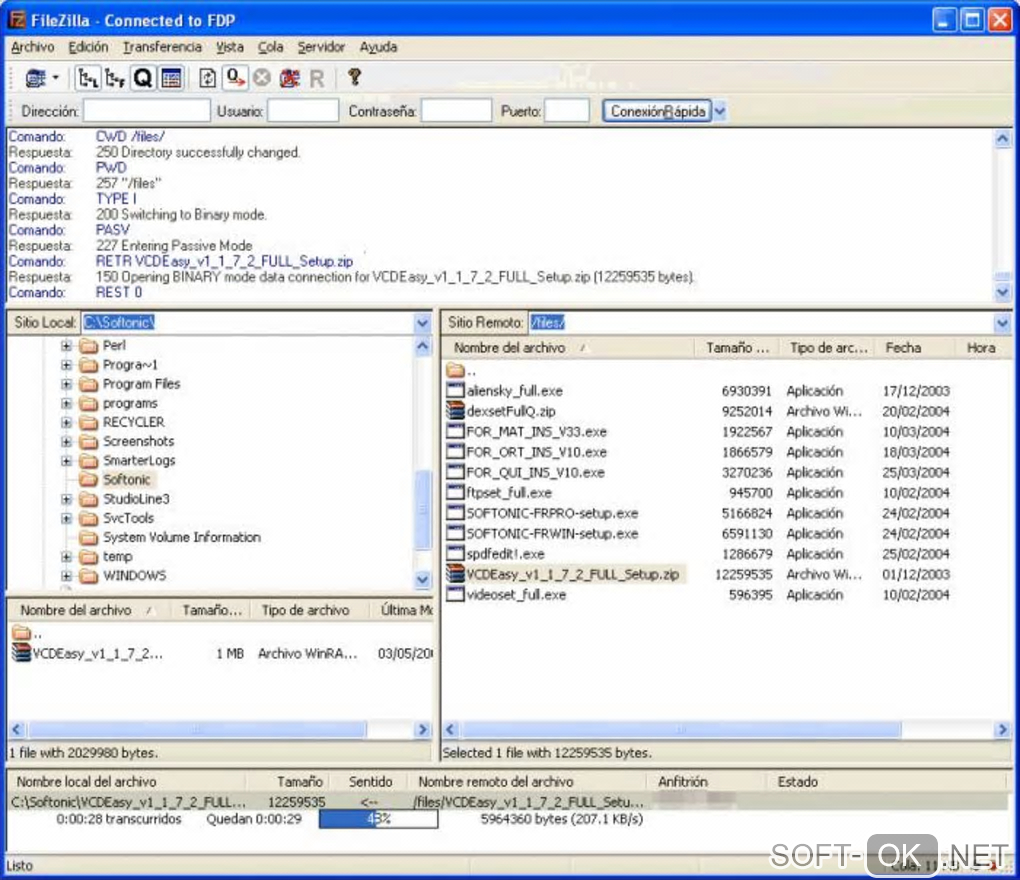The width and height of the screenshot is (1020, 880).
Task: Open remote parent directory folder icon
Action: tap(455, 370)
